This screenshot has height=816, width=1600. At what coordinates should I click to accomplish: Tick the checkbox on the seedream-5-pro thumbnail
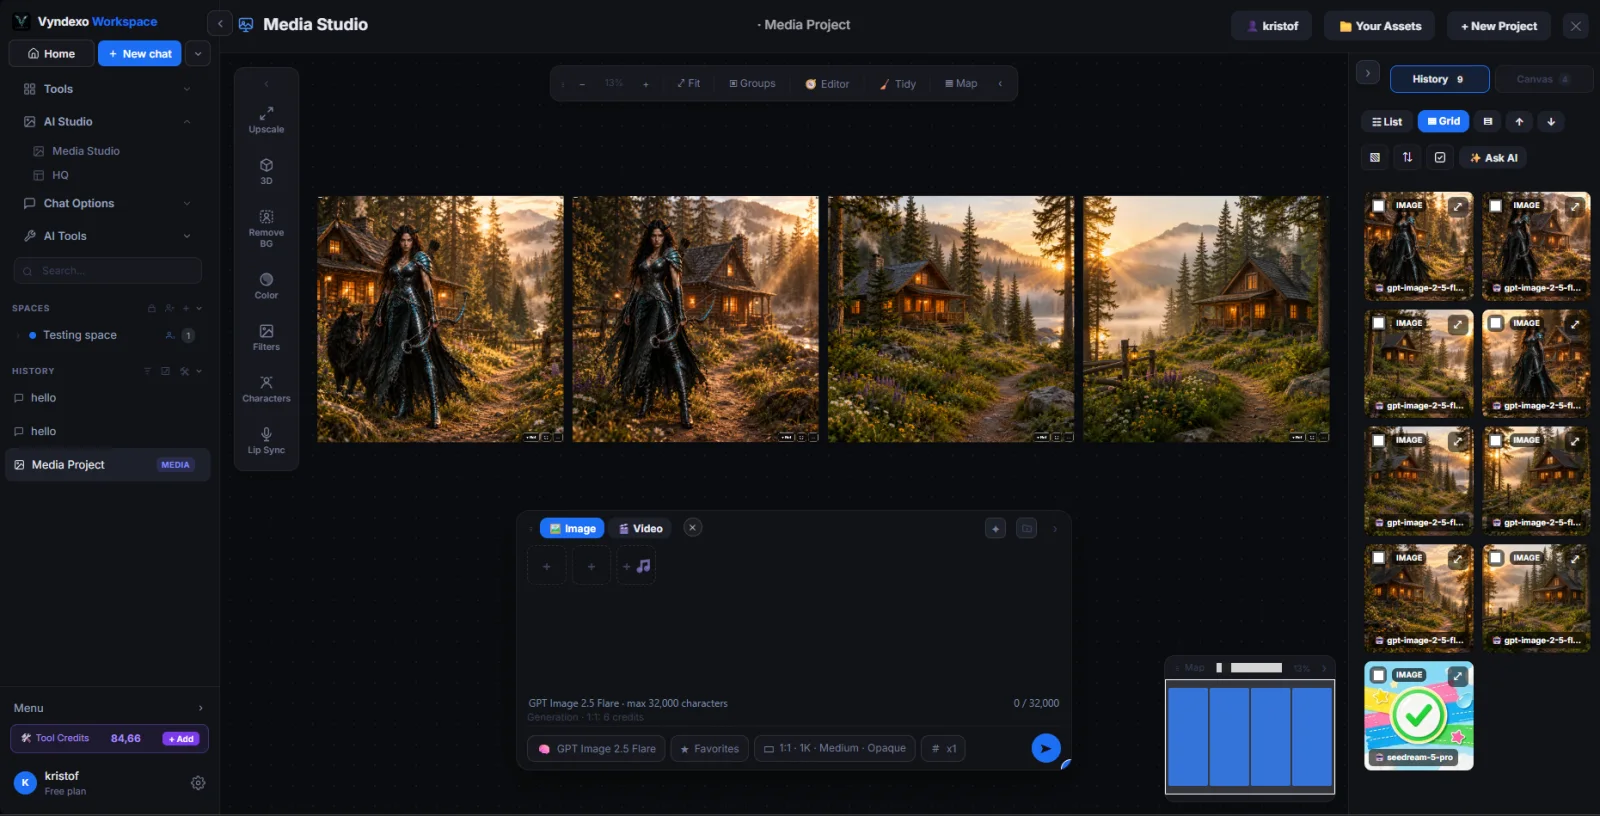[x=1379, y=675]
